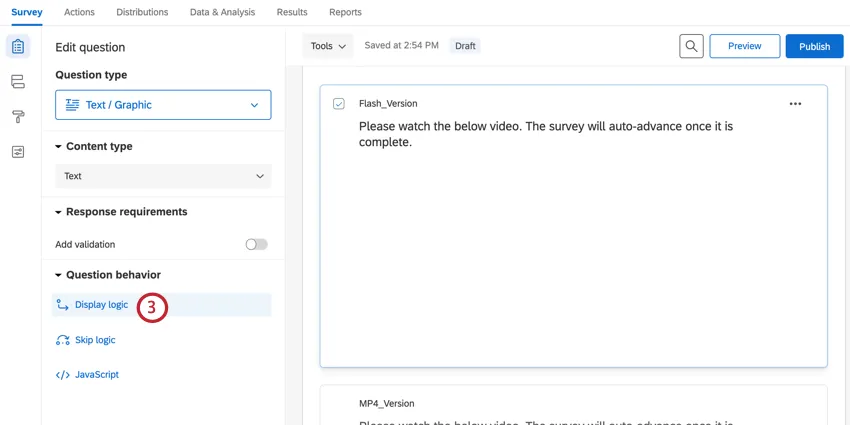
Task: Open the survey builder clipboard icon
Action: (x=17, y=47)
